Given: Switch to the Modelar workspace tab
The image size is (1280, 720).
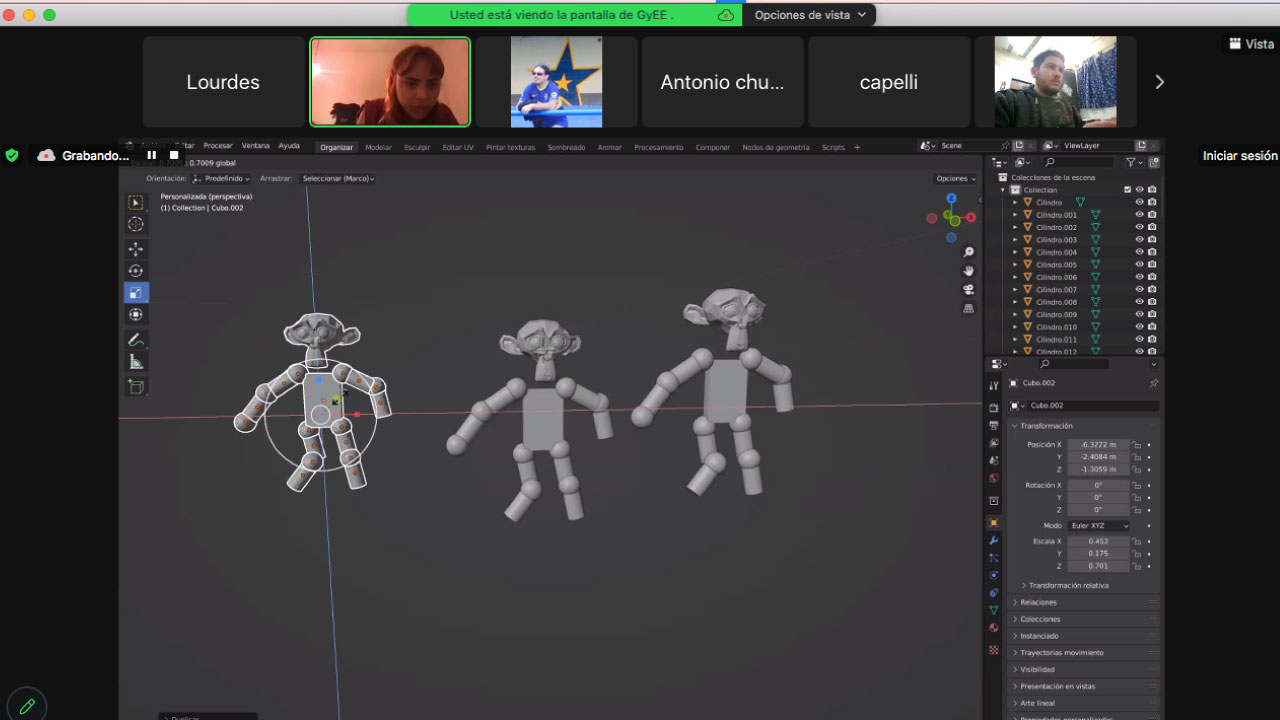Looking at the screenshot, I should tap(378, 147).
